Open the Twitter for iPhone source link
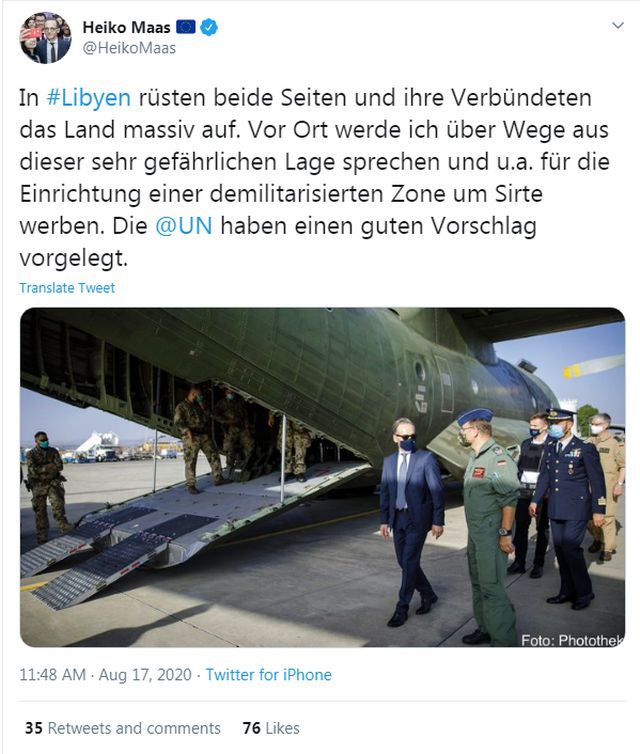The image size is (640, 754). click(x=269, y=675)
